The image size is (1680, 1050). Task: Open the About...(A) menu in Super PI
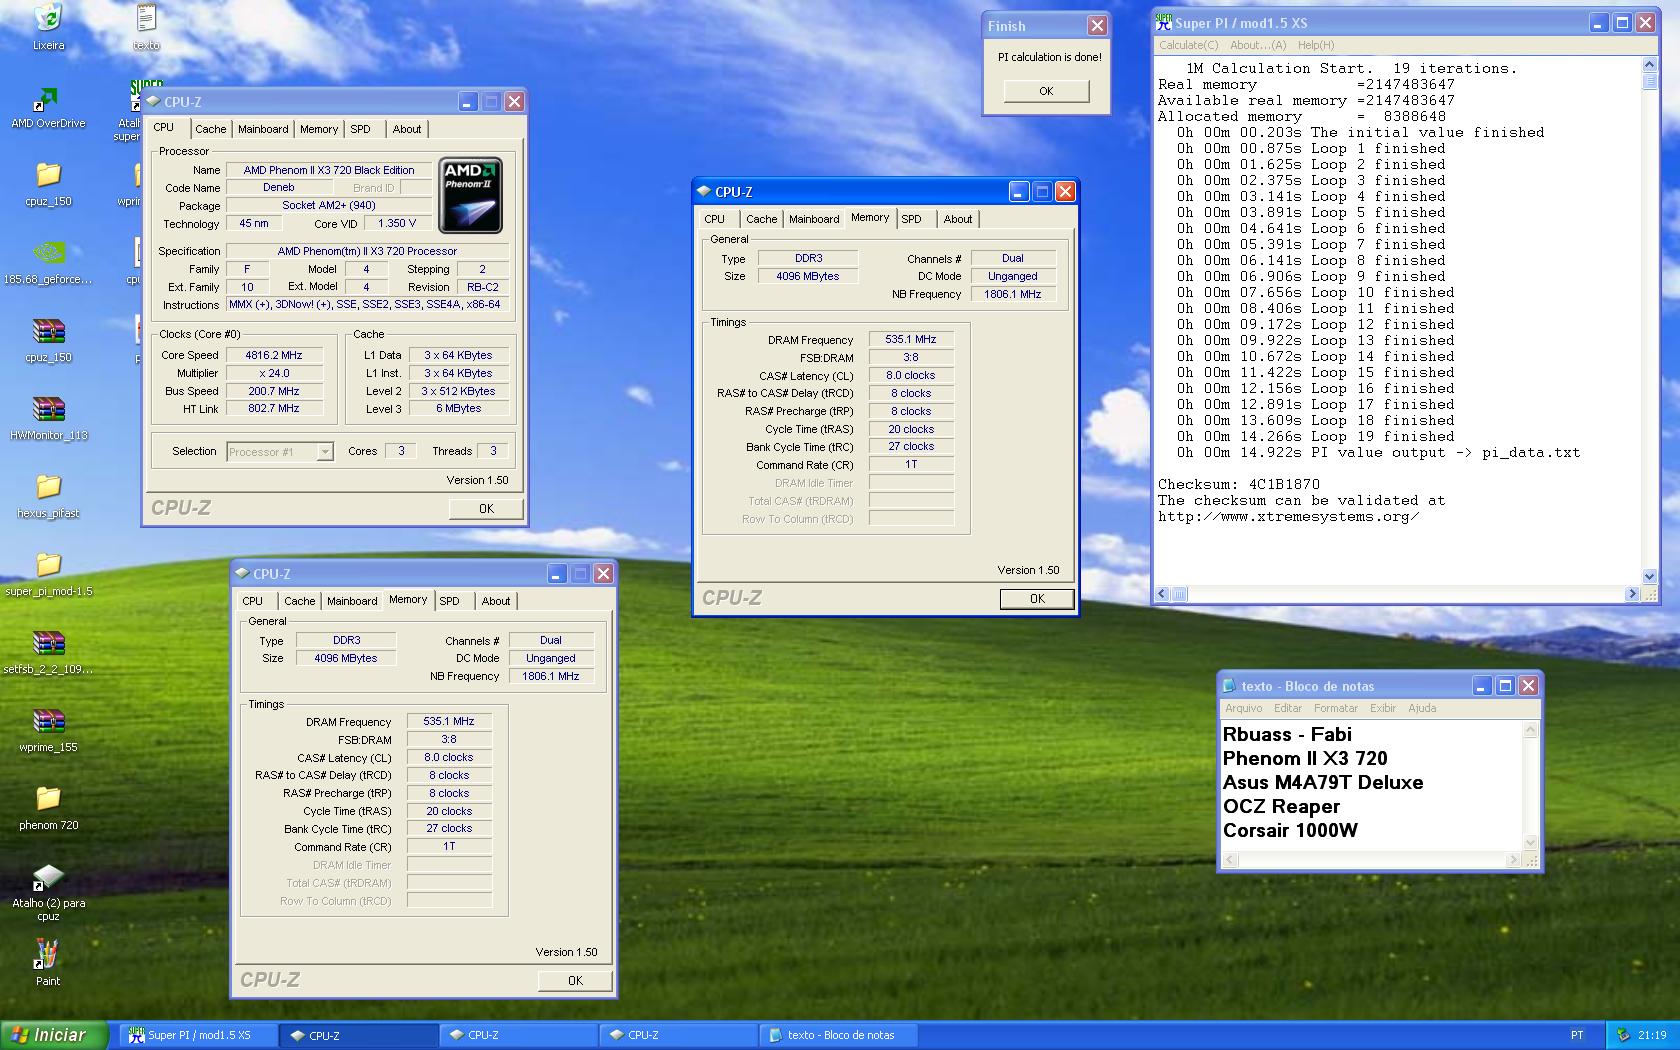pos(1258,45)
